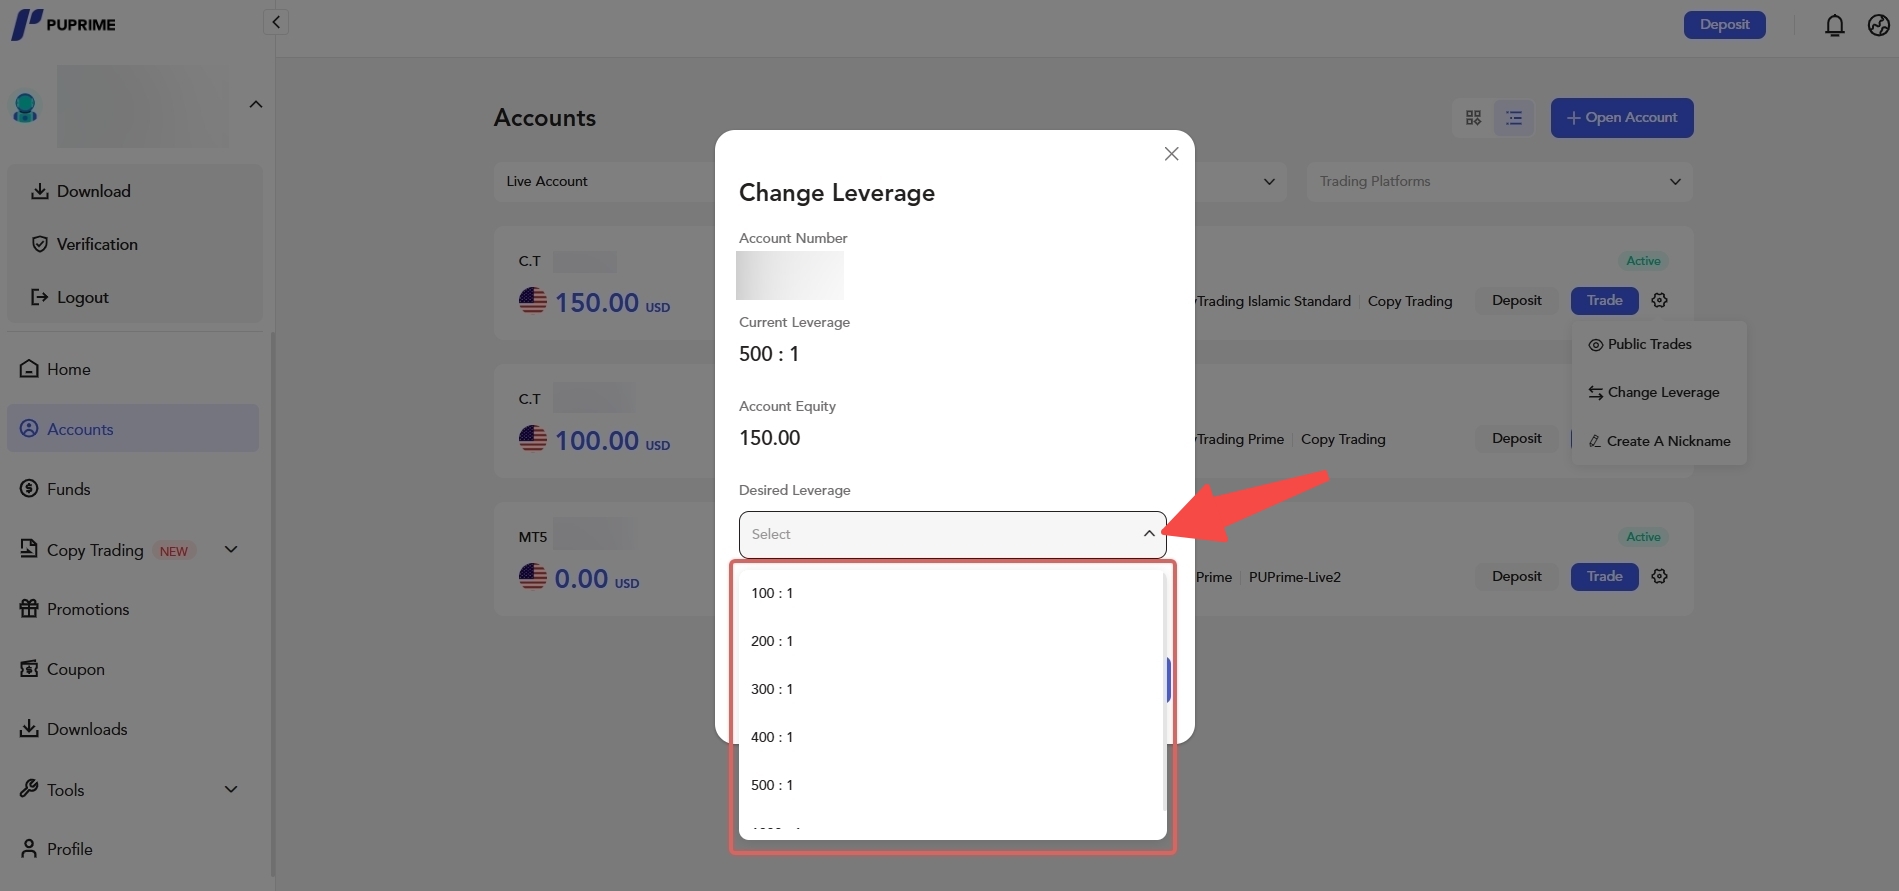Image resolution: width=1899 pixels, height=891 pixels.
Task: Click the notification bell icon
Action: pos(1834,25)
